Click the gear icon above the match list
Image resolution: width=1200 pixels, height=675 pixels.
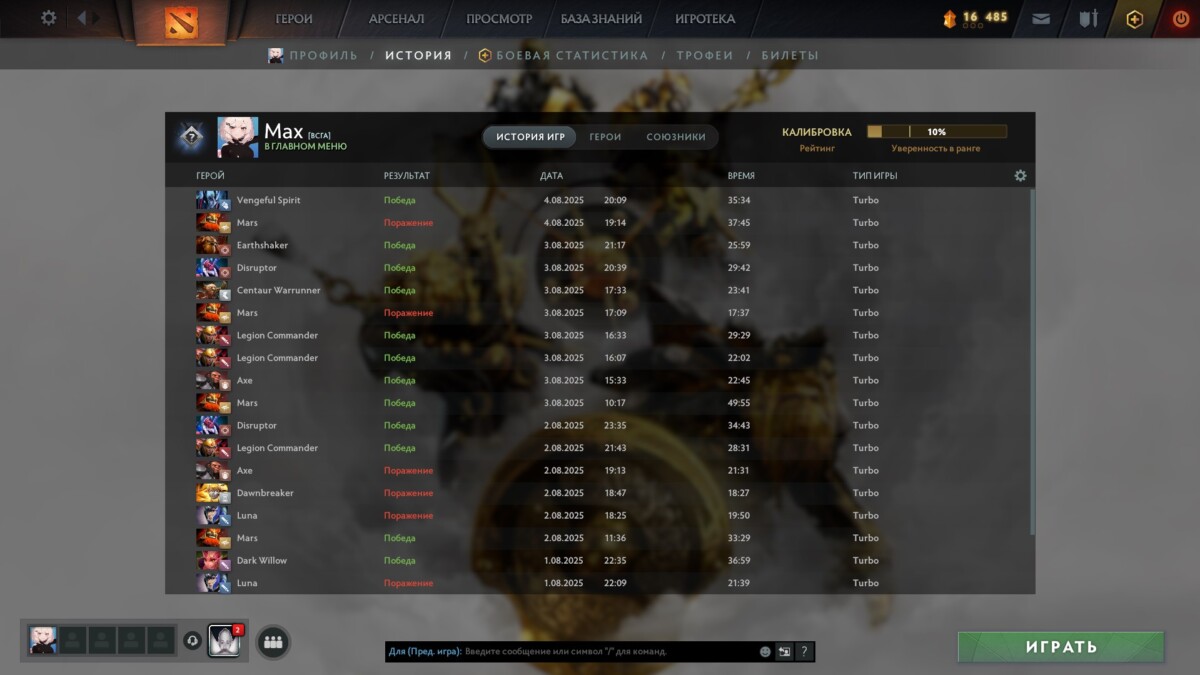pos(1020,174)
